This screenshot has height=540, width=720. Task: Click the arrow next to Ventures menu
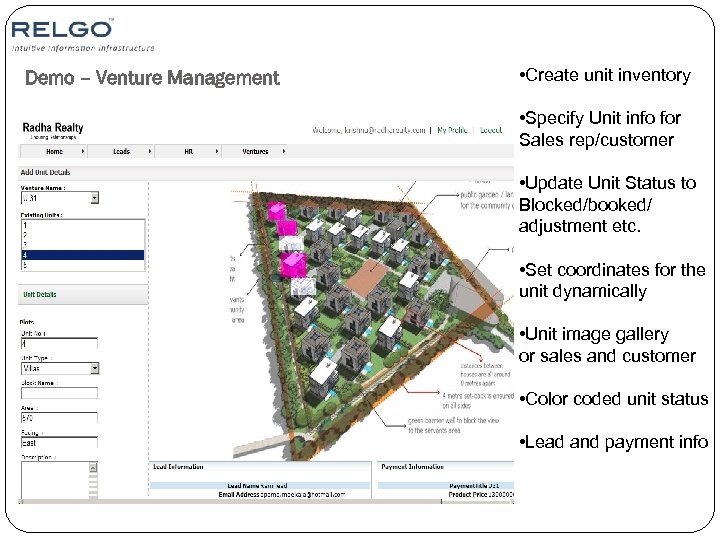click(x=284, y=151)
